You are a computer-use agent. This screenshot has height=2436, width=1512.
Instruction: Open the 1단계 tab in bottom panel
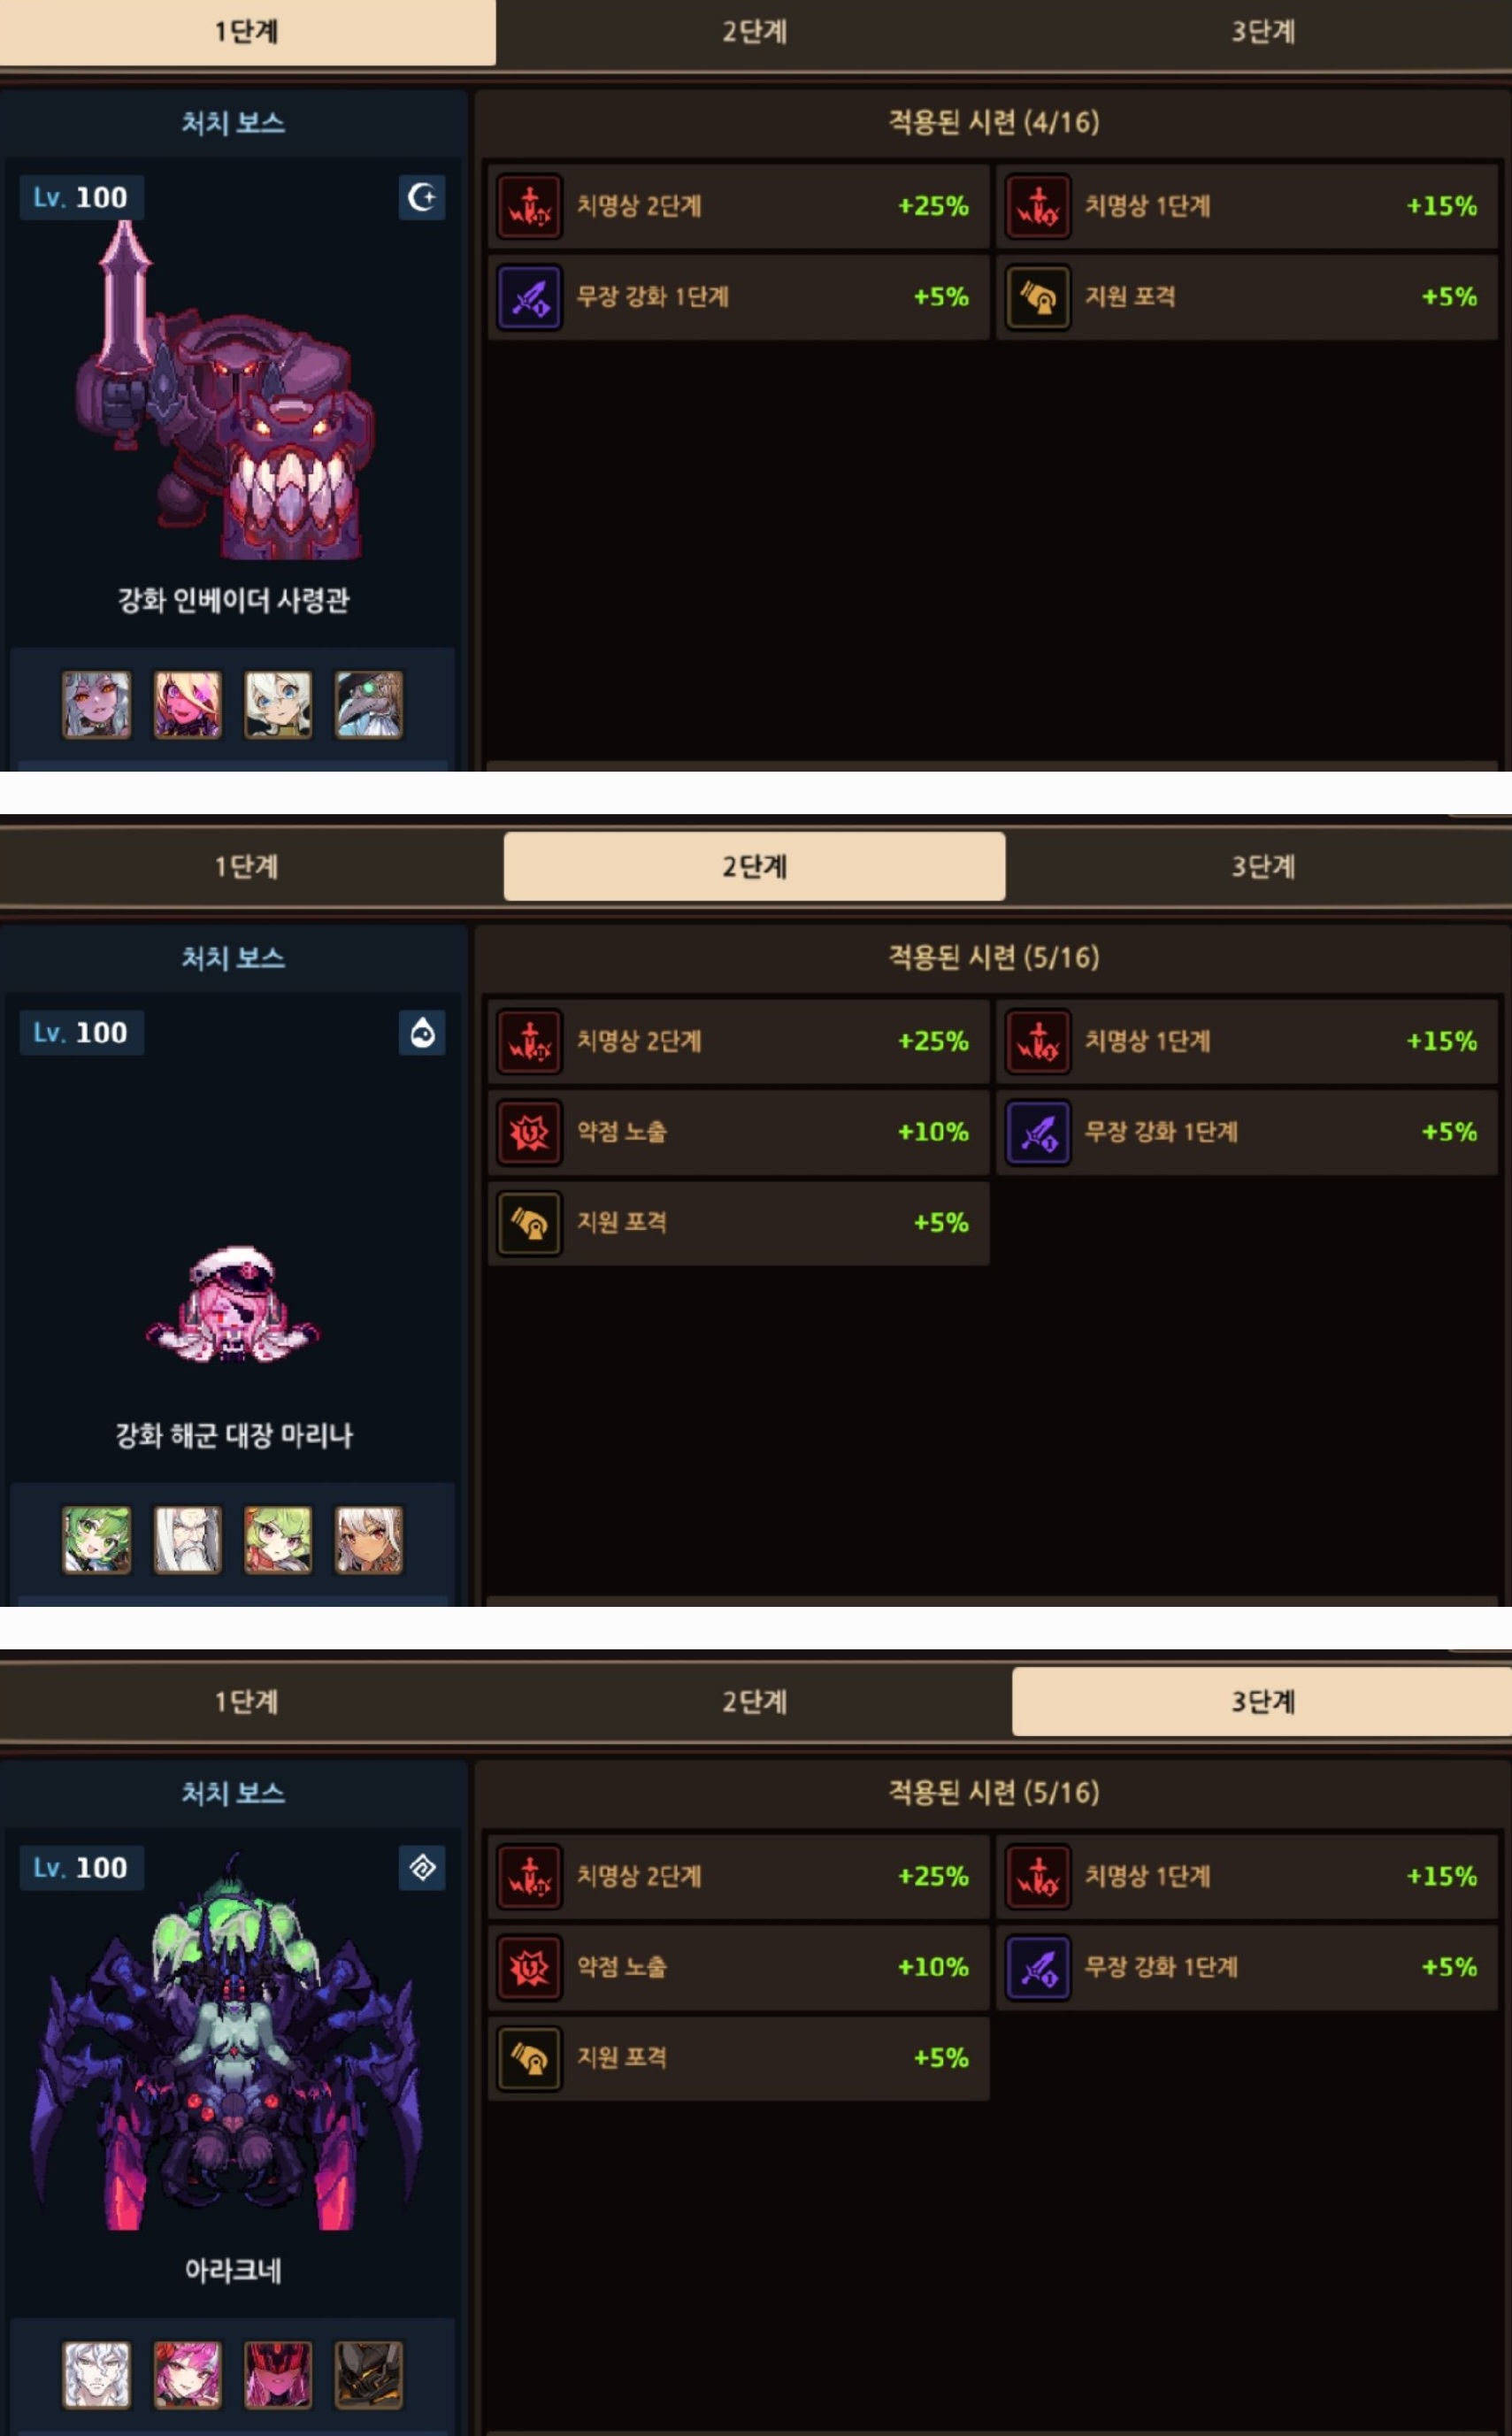click(247, 1701)
